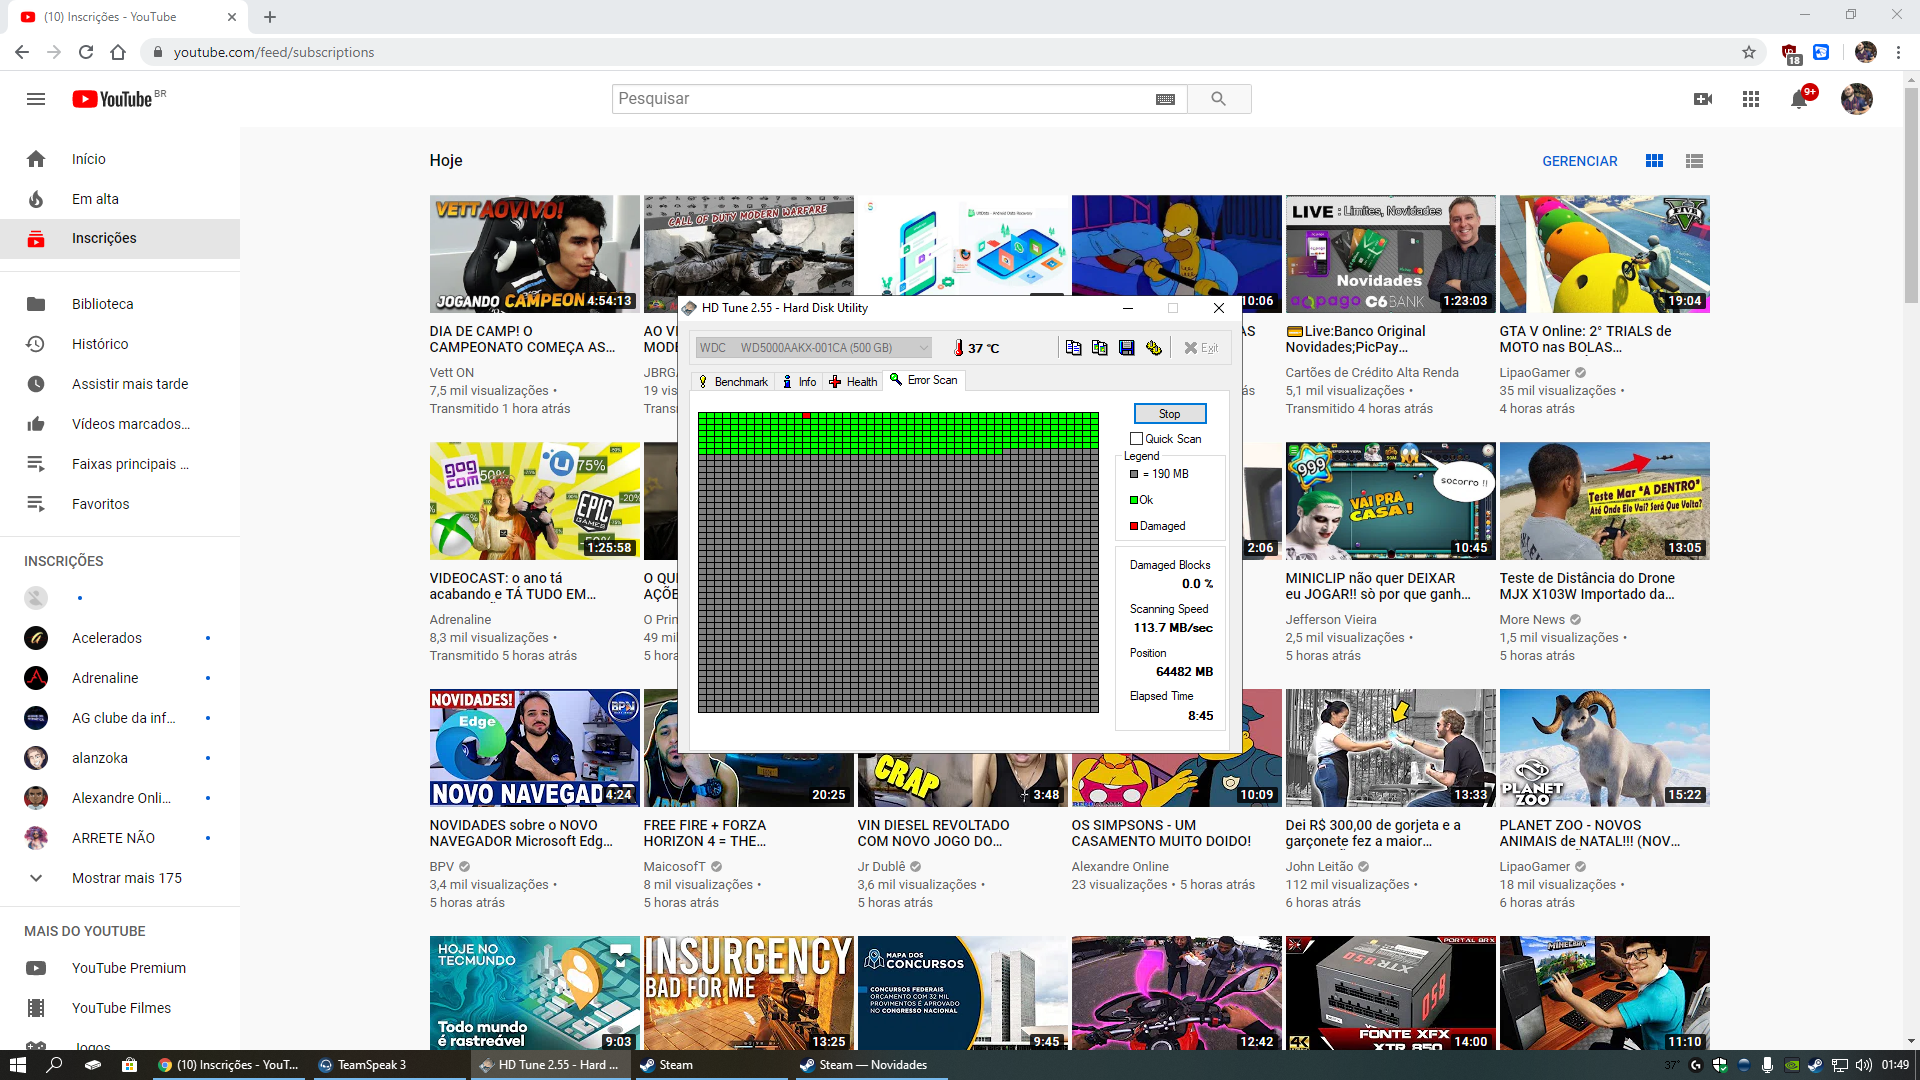Open Em alta in sidebar

tap(120, 199)
